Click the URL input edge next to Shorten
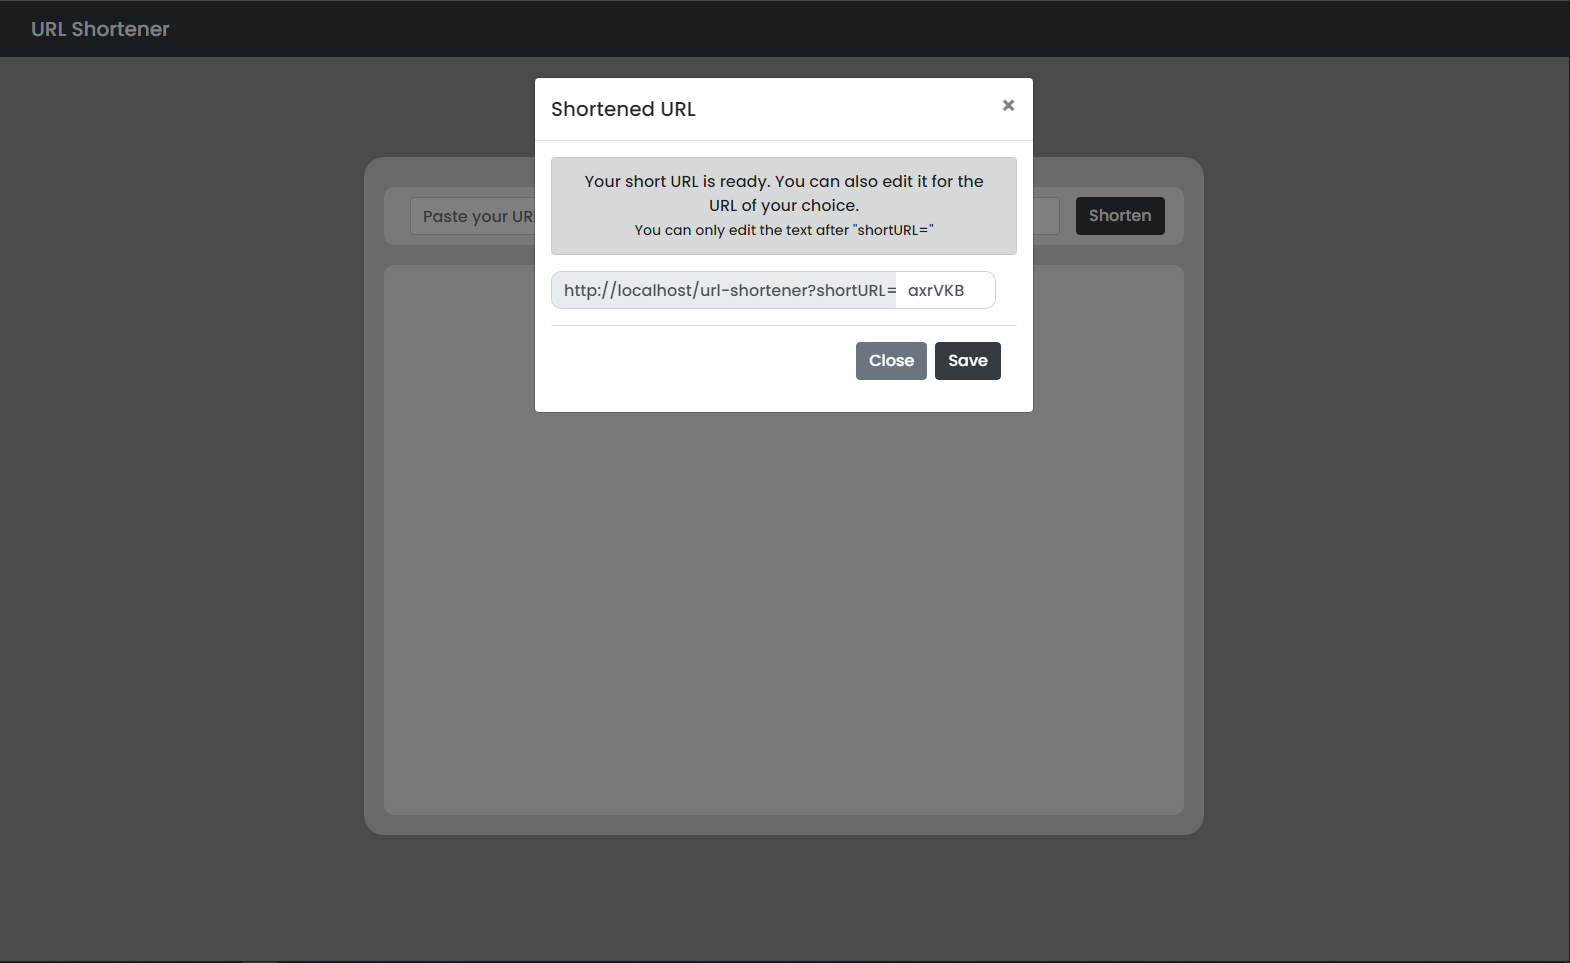 [1046, 216]
